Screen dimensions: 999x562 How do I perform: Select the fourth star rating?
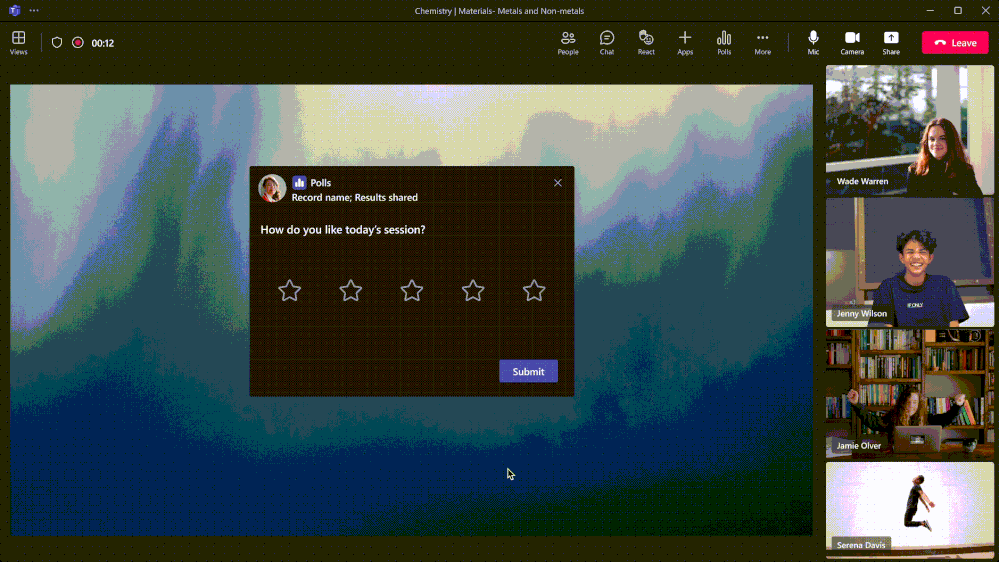click(x=473, y=291)
